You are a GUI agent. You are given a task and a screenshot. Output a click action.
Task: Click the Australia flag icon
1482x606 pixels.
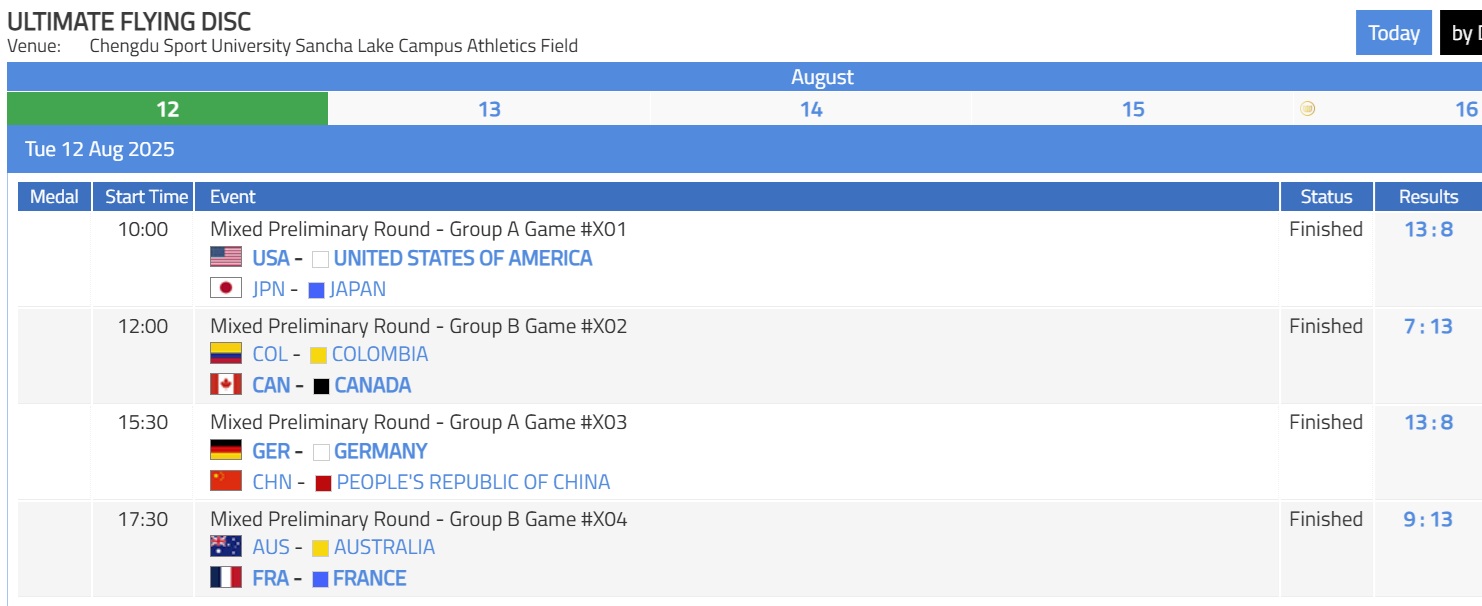[x=226, y=547]
